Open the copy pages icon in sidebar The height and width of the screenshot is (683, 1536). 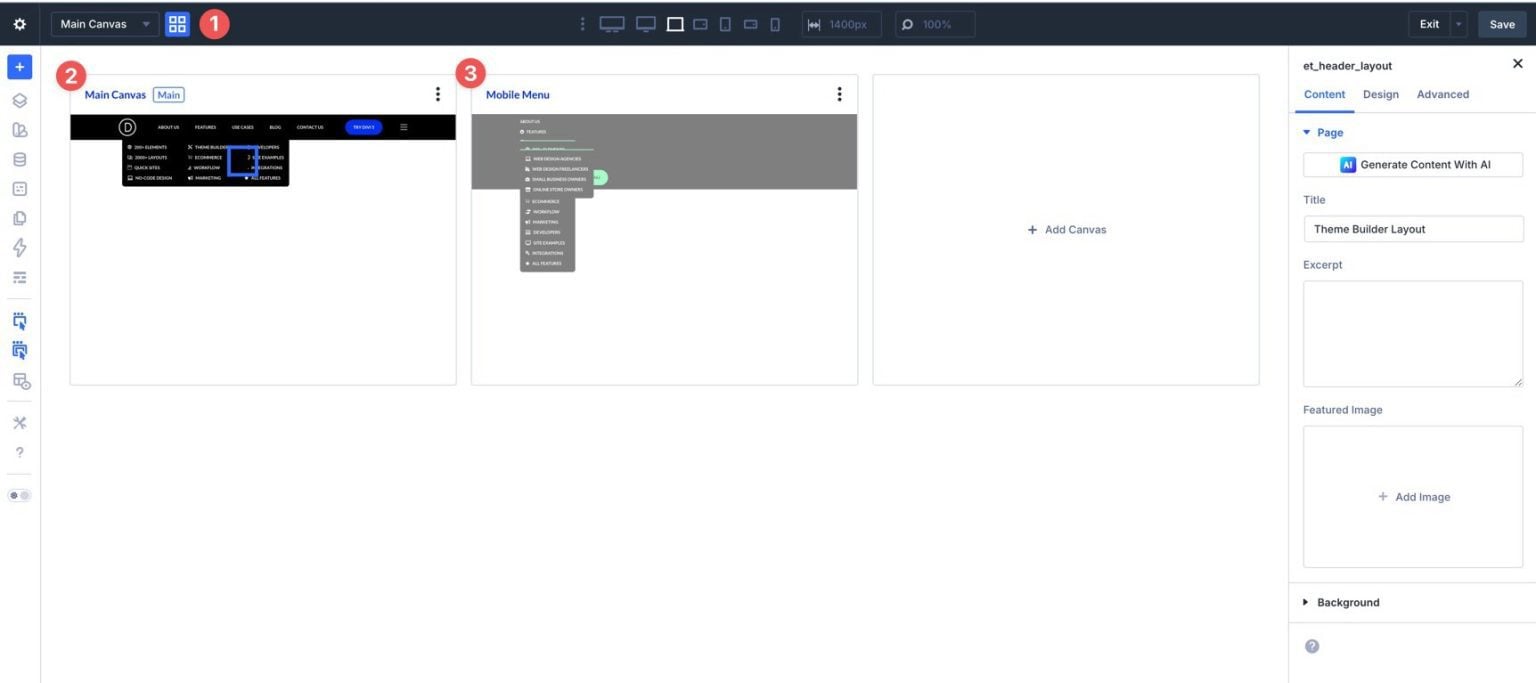point(20,218)
